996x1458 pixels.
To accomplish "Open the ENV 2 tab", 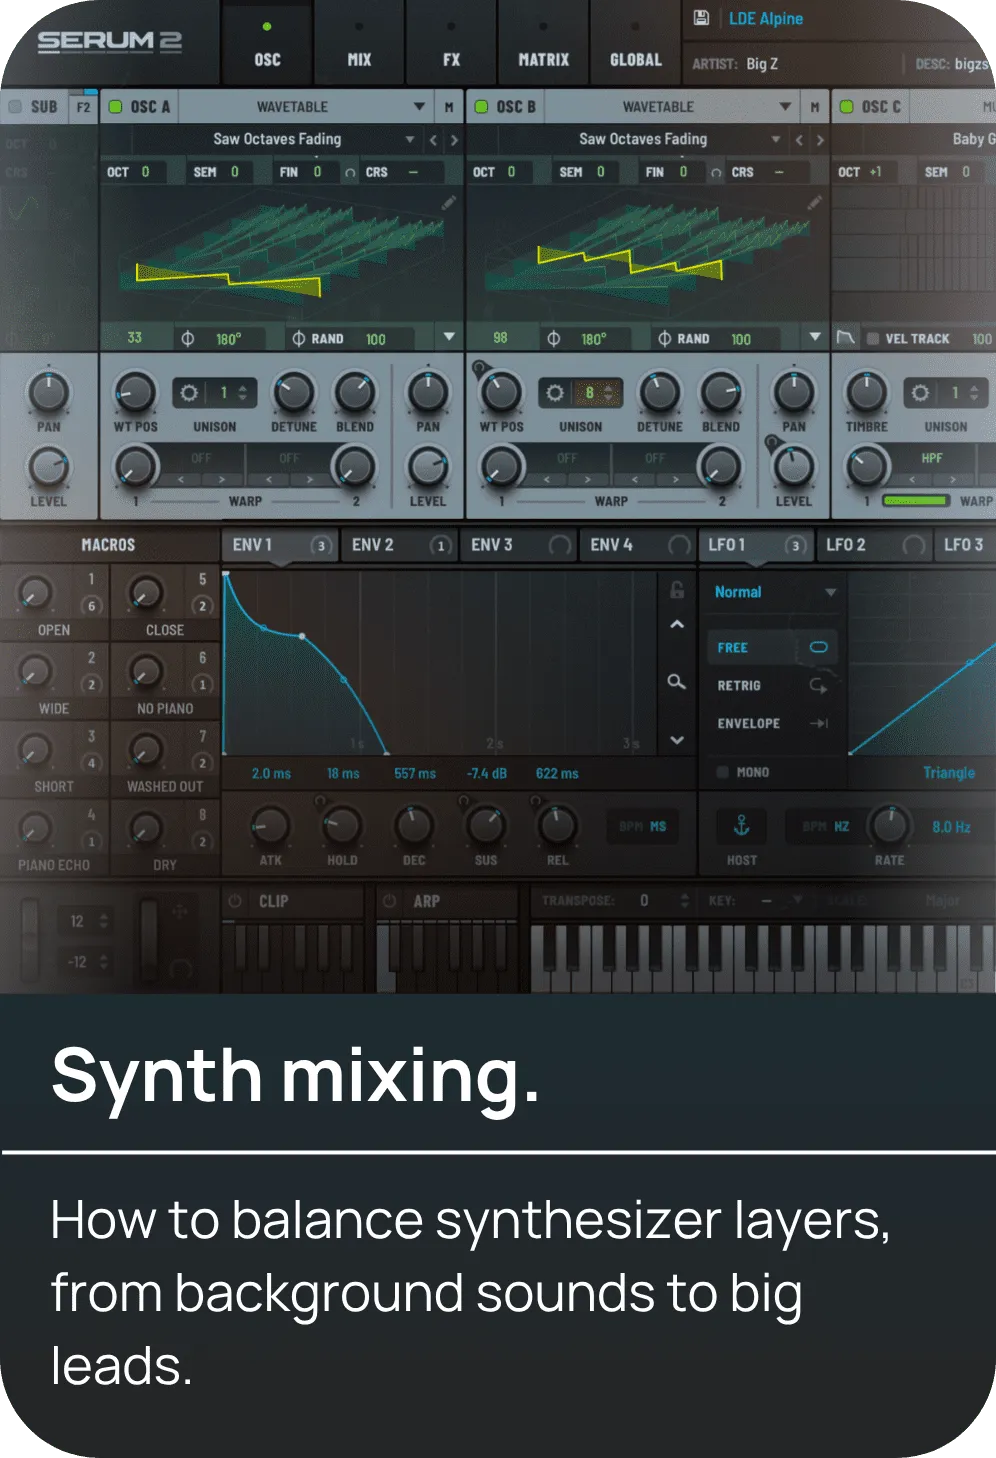I will click(x=373, y=545).
